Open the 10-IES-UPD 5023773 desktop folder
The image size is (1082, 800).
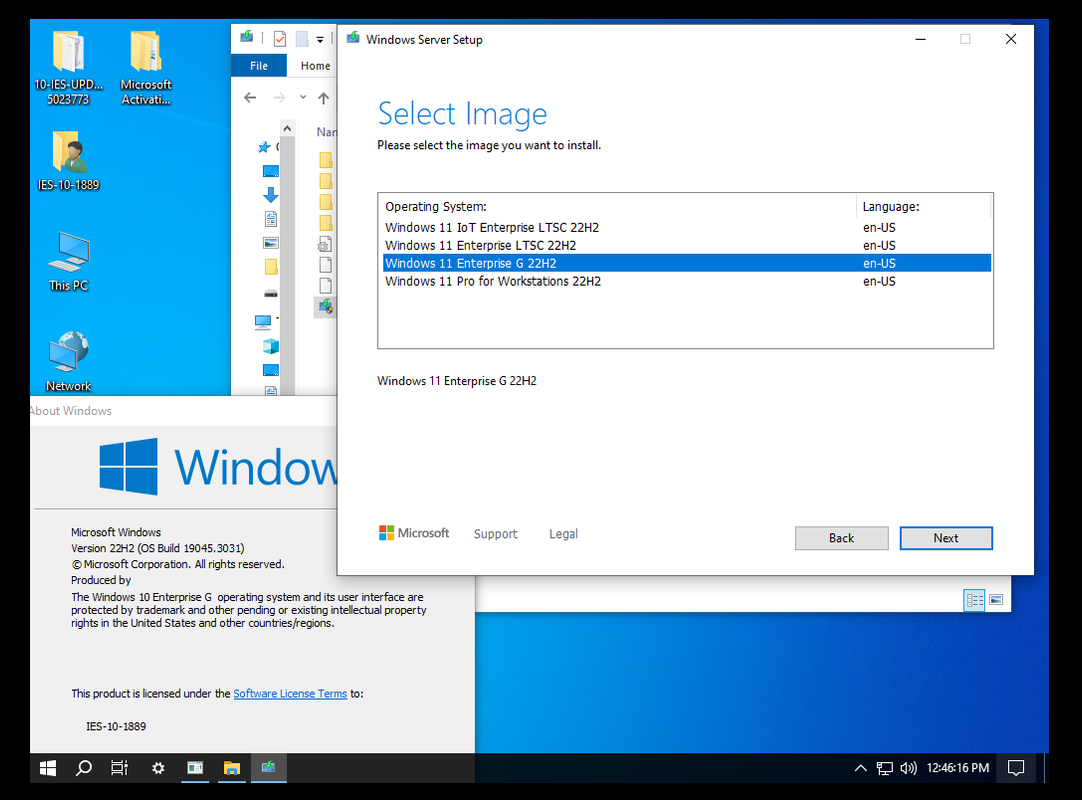click(x=68, y=68)
